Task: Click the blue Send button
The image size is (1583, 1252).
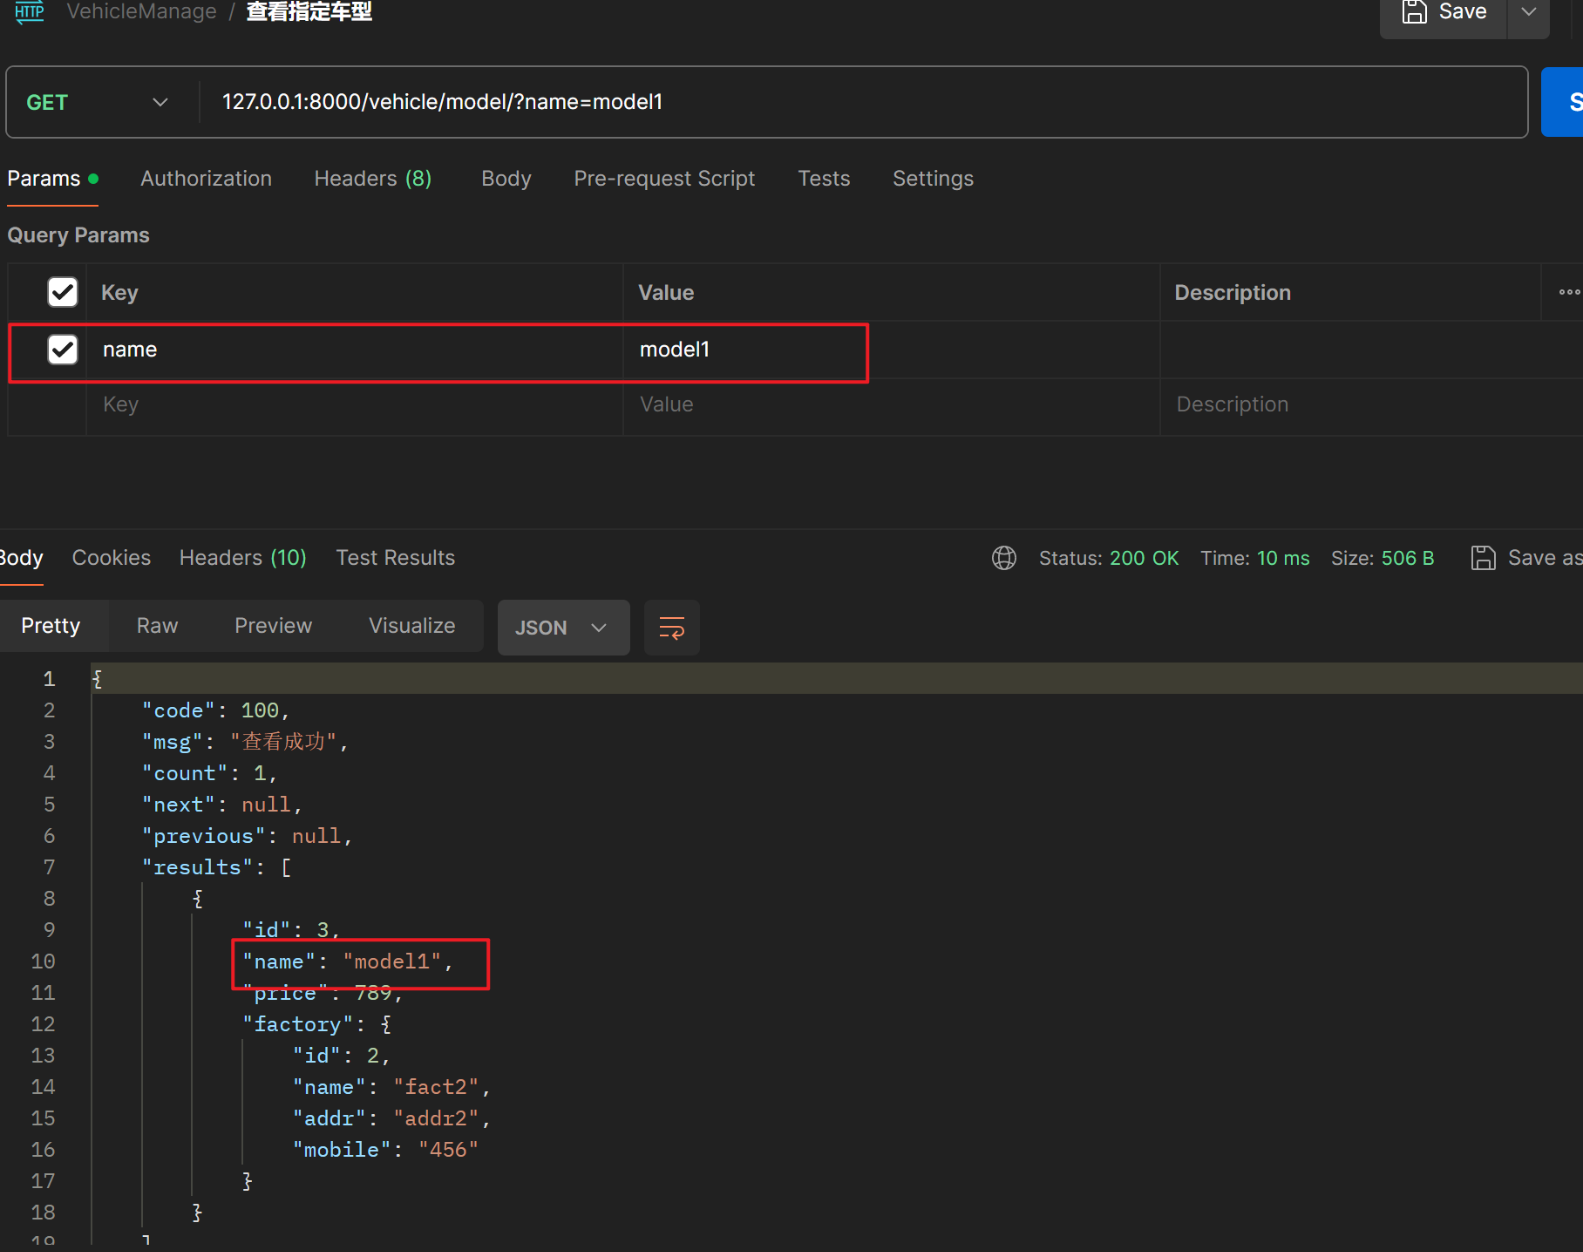Action: [x=1564, y=102]
